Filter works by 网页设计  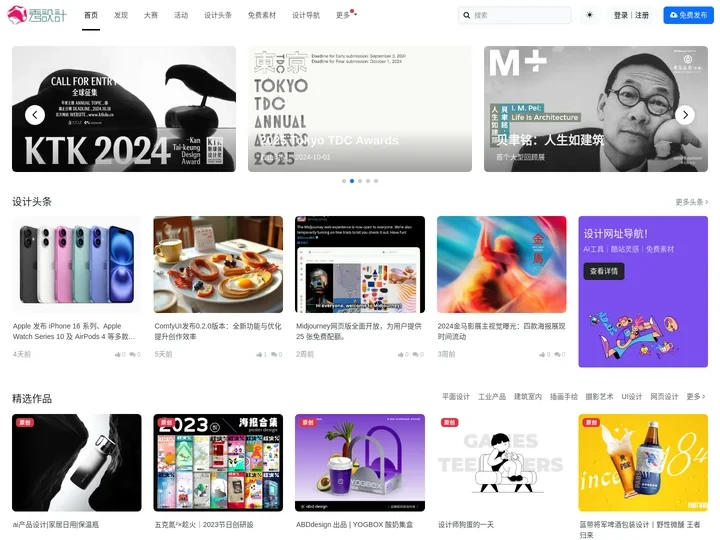click(664, 397)
